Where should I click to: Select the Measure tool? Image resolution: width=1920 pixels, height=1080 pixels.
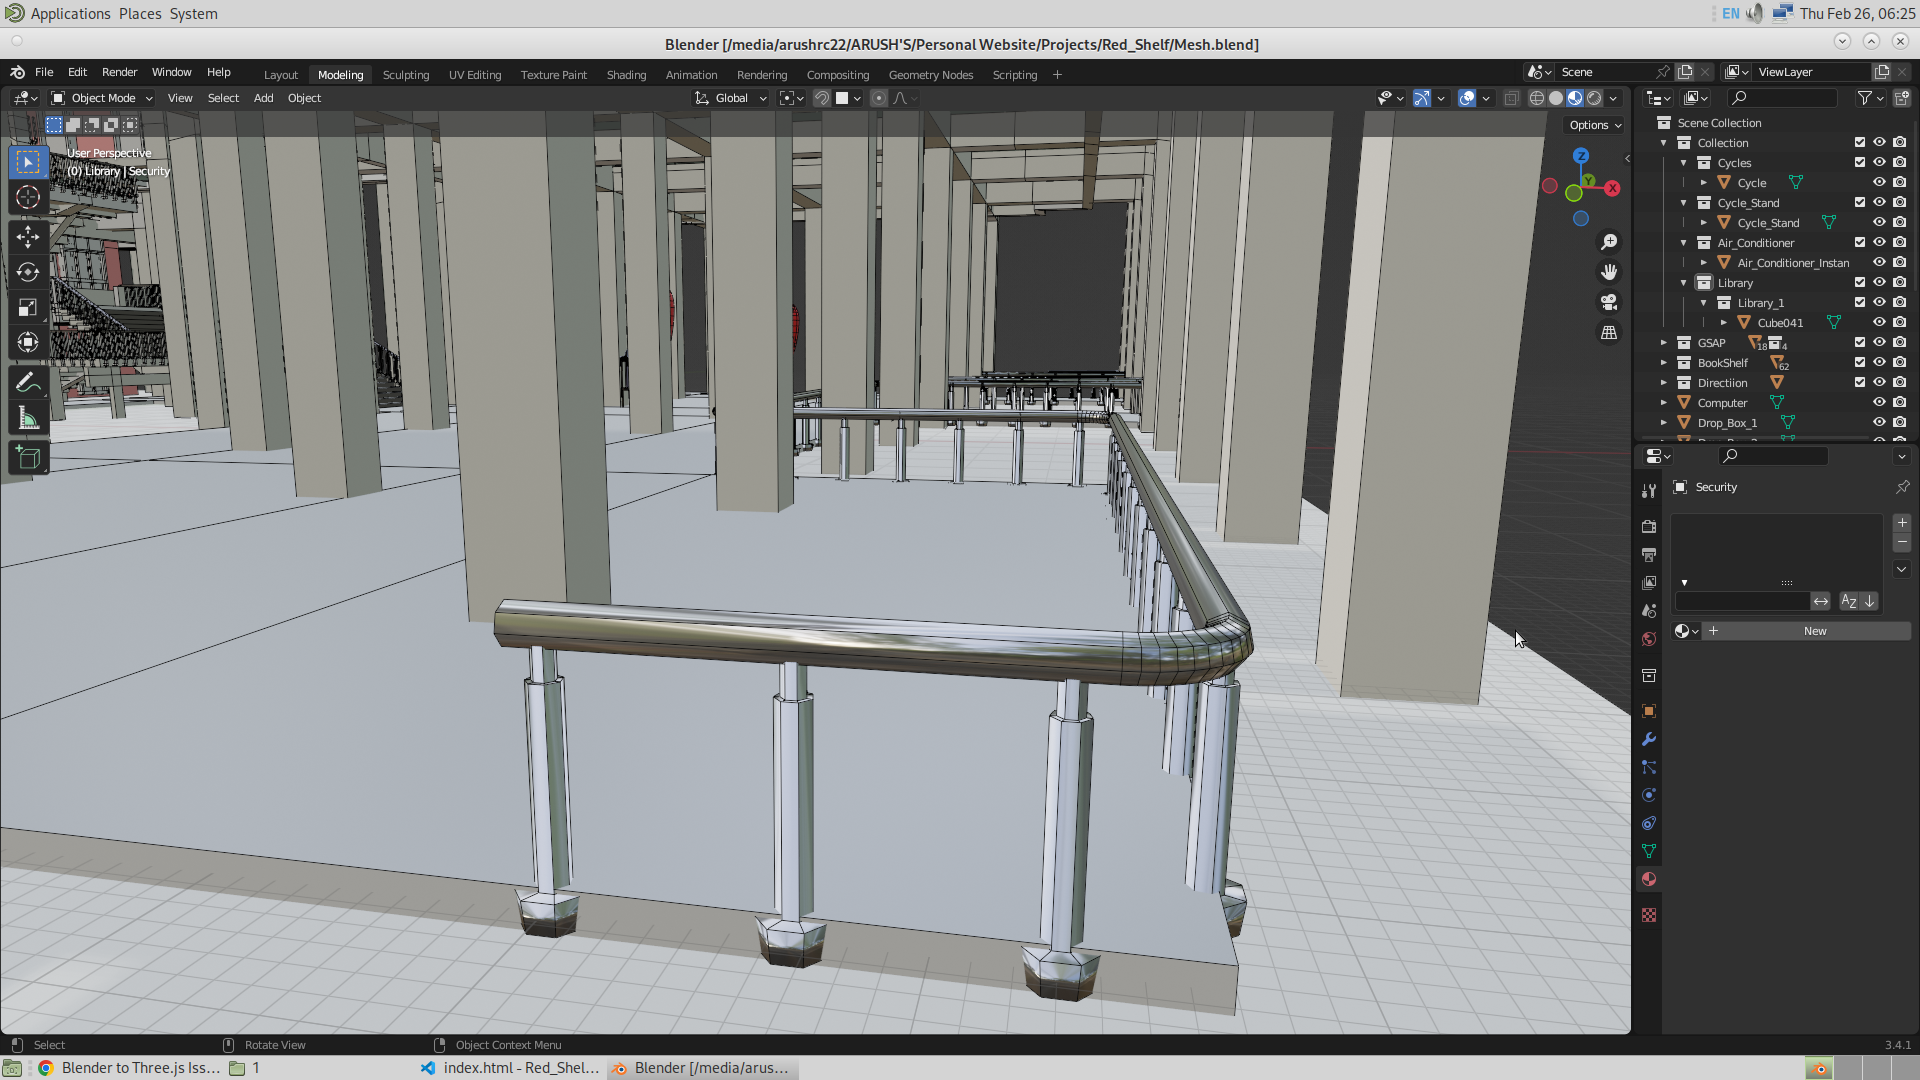click(x=27, y=417)
